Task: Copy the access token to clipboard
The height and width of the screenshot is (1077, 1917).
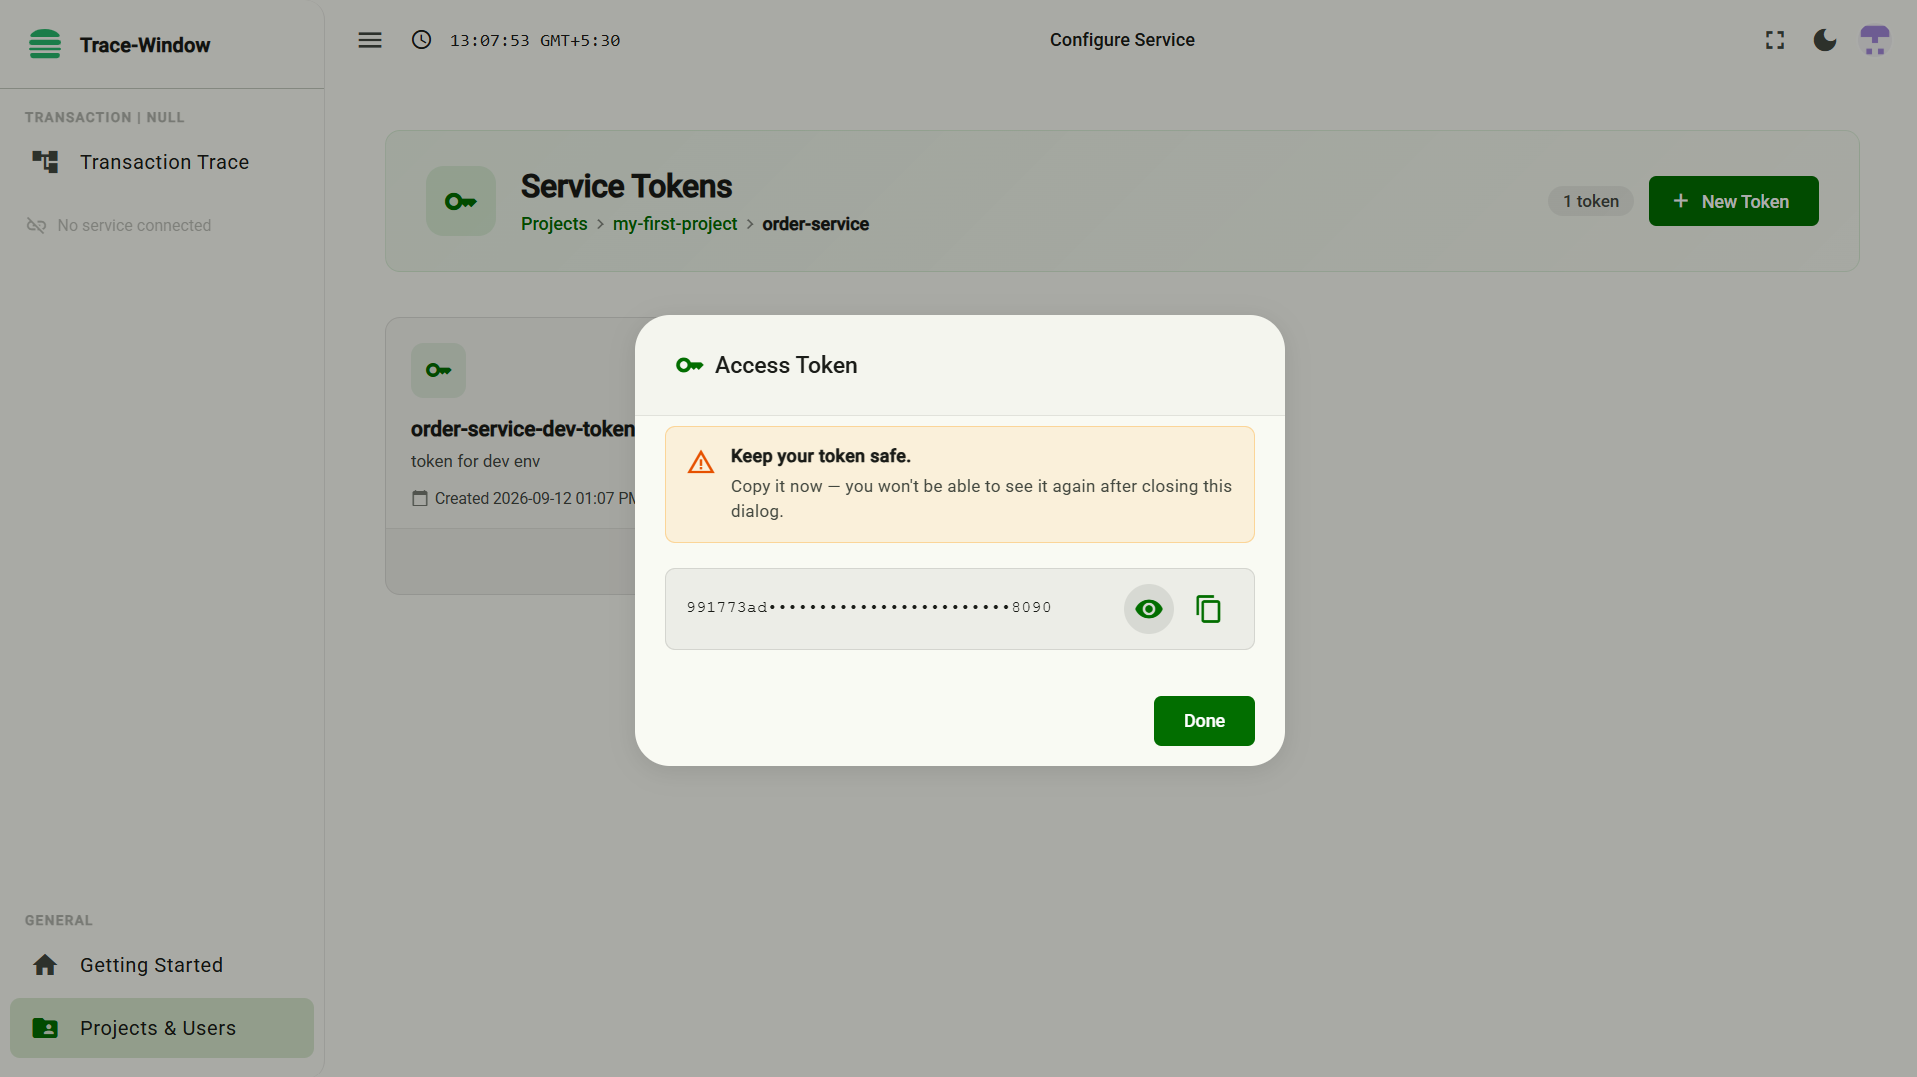Action: coord(1208,609)
